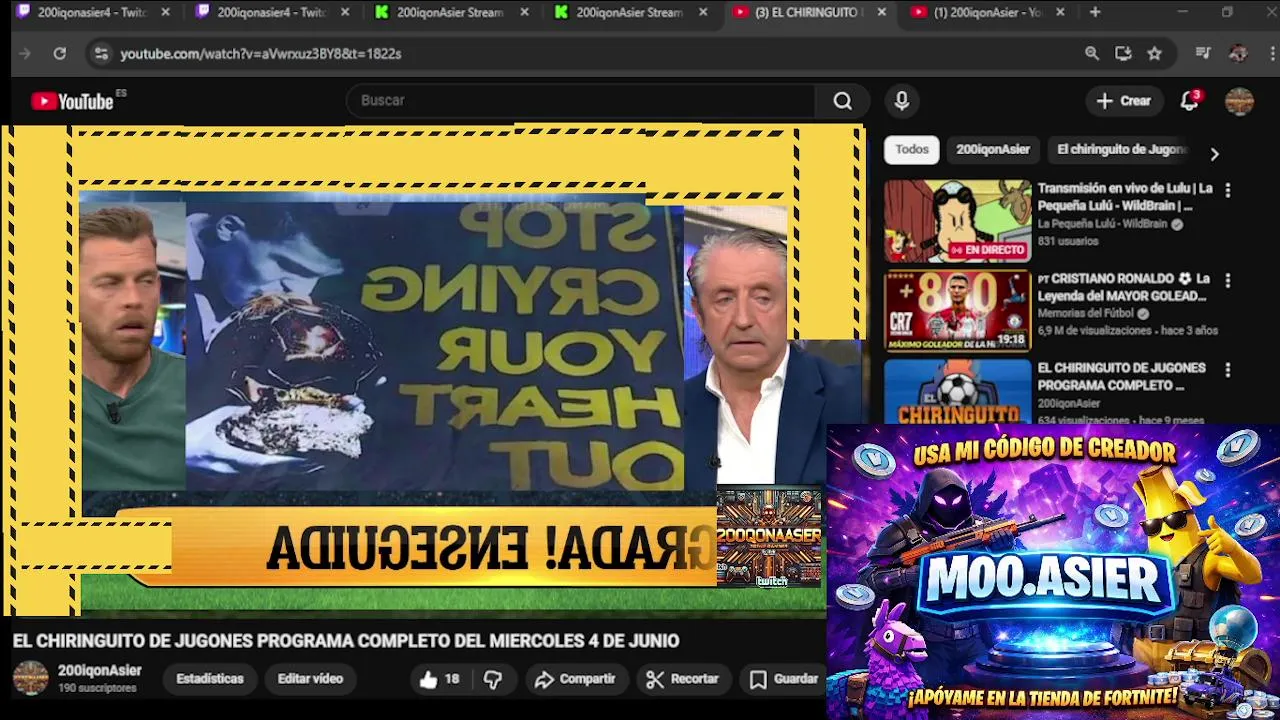Close the first 200iqonAsier Stream tab
Viewport: 1280px width, 720px height.
tap(524, 12)
